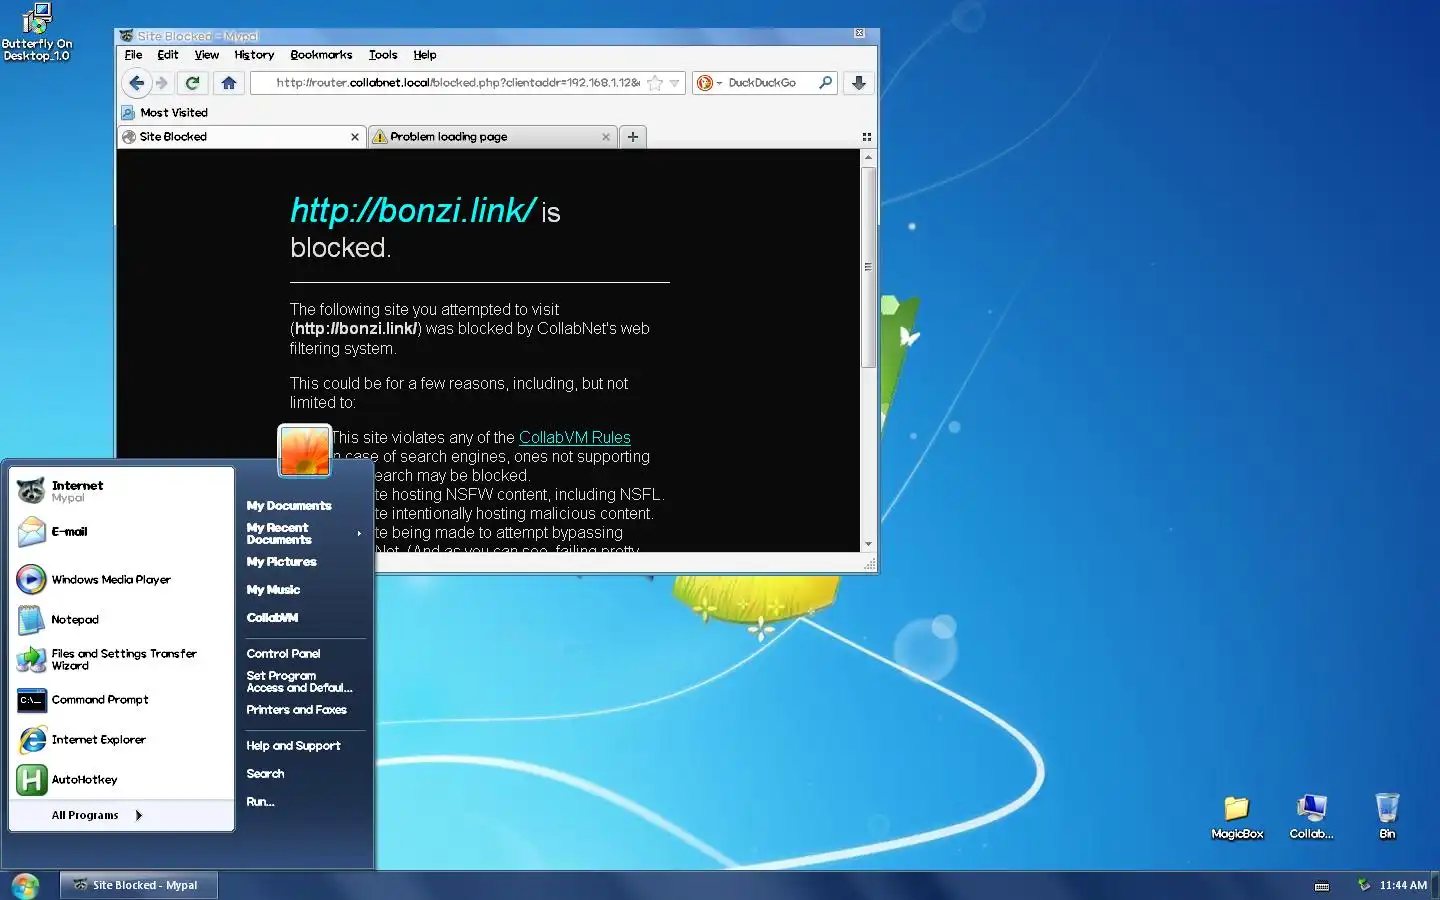Open the Tools menu
The image size is (1440, 900).
coord(383,55)
